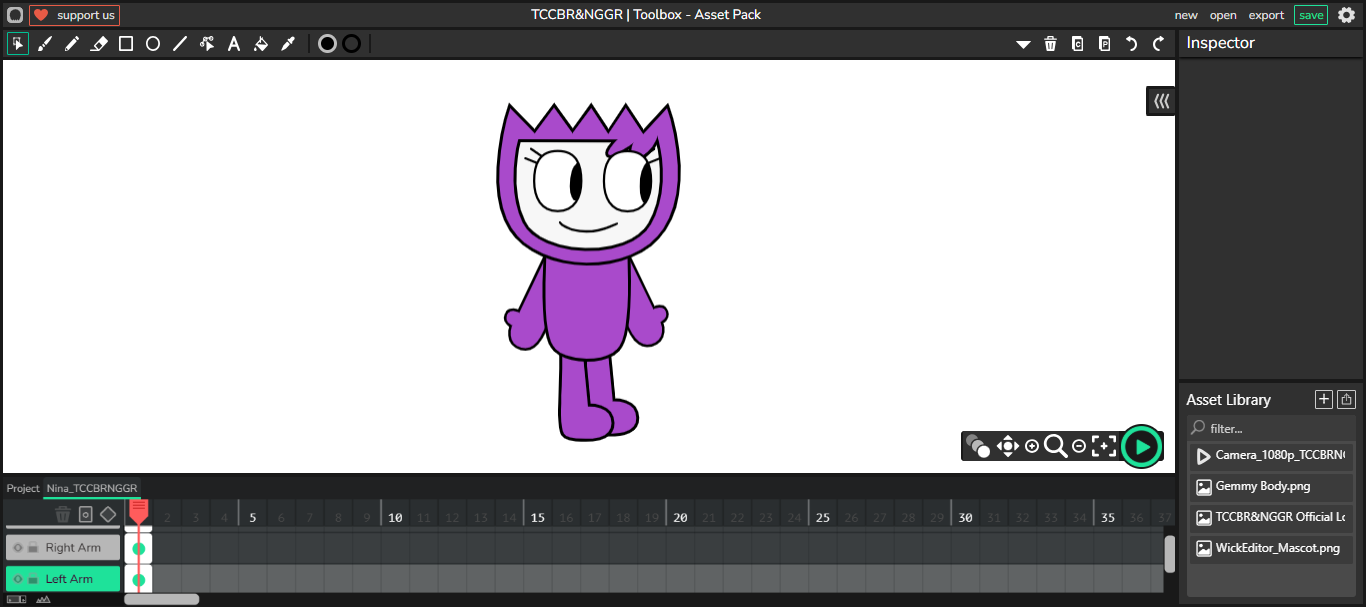Select the Fill Bucket tool
The width and height of the screenshot is (1366, 607).
tap(261, 44)
